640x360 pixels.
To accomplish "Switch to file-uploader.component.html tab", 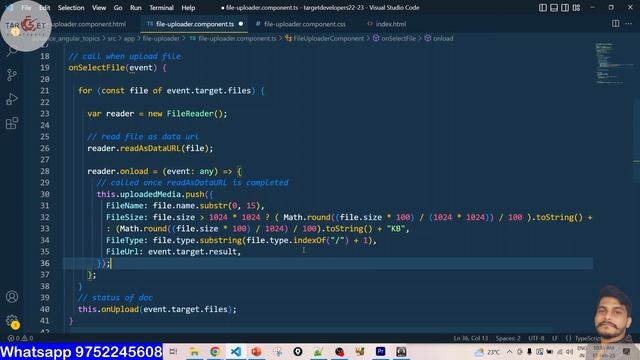I will tap(89, 24).
